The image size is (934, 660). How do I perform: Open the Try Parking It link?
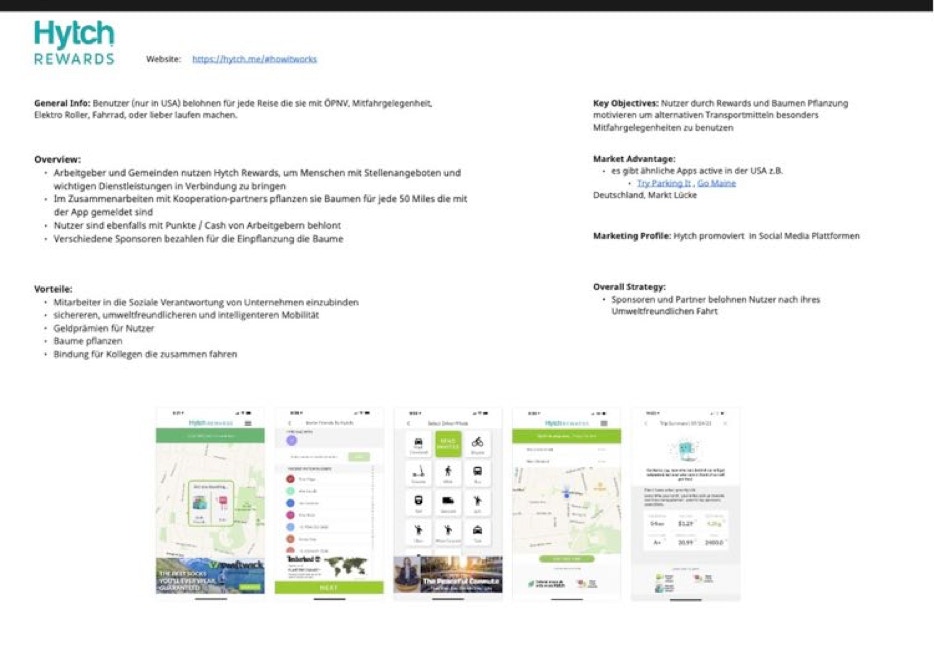[663, 183]
